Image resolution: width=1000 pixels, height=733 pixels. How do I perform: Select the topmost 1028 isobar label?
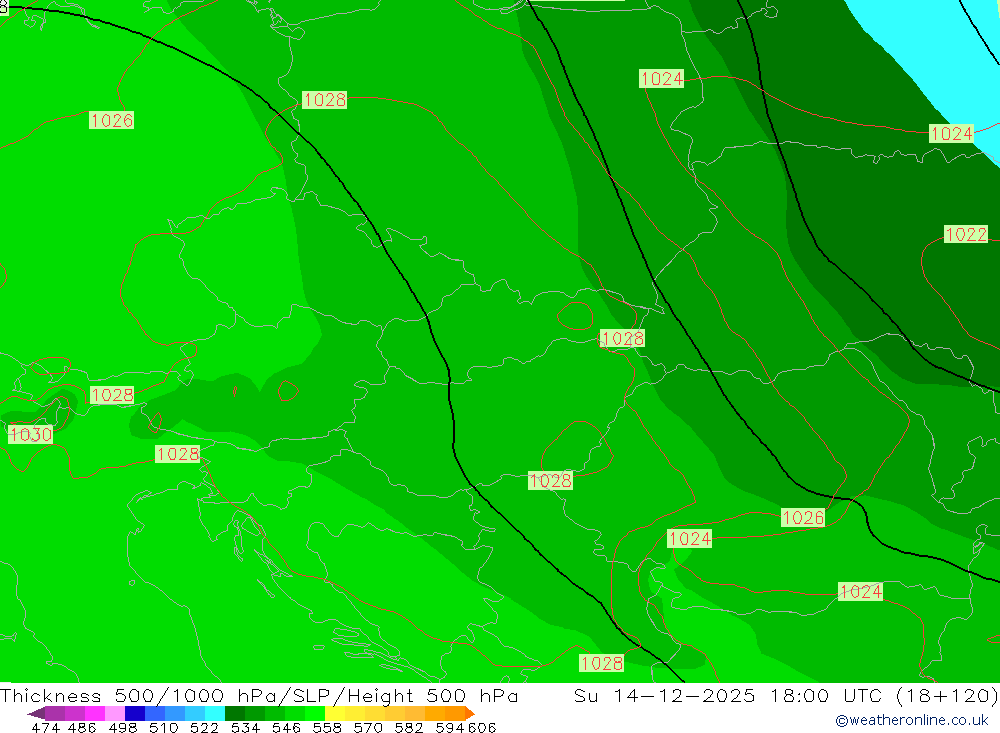325,100
